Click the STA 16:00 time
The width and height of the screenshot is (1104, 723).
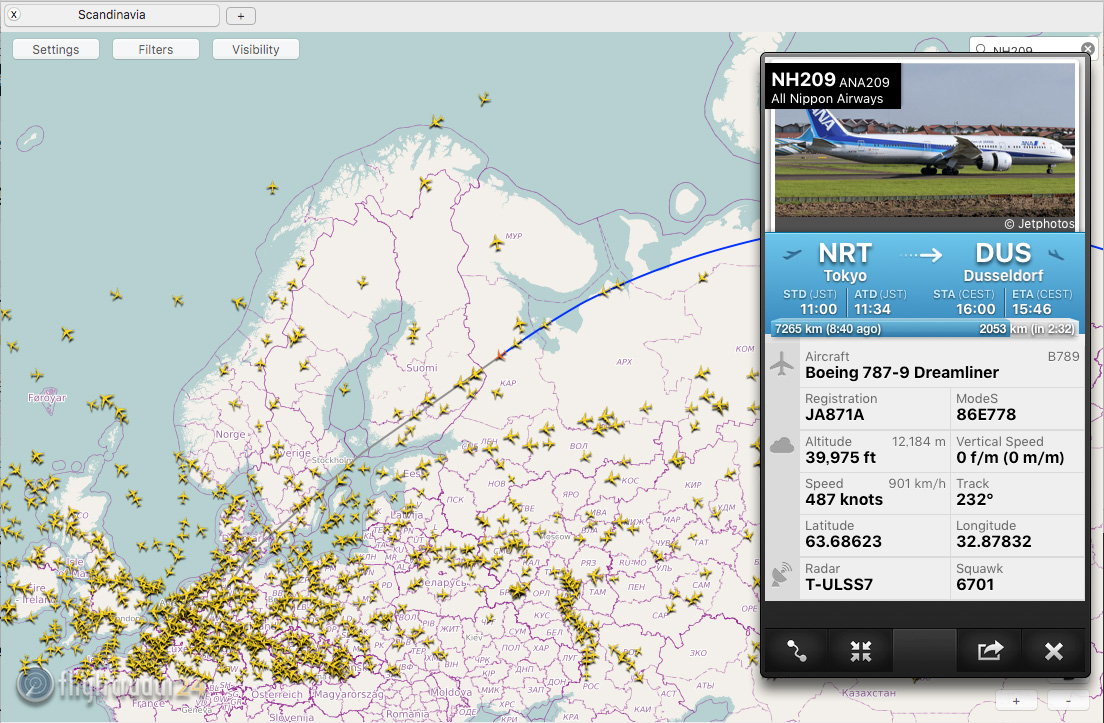pyautogui.click(x=975, y=309)
